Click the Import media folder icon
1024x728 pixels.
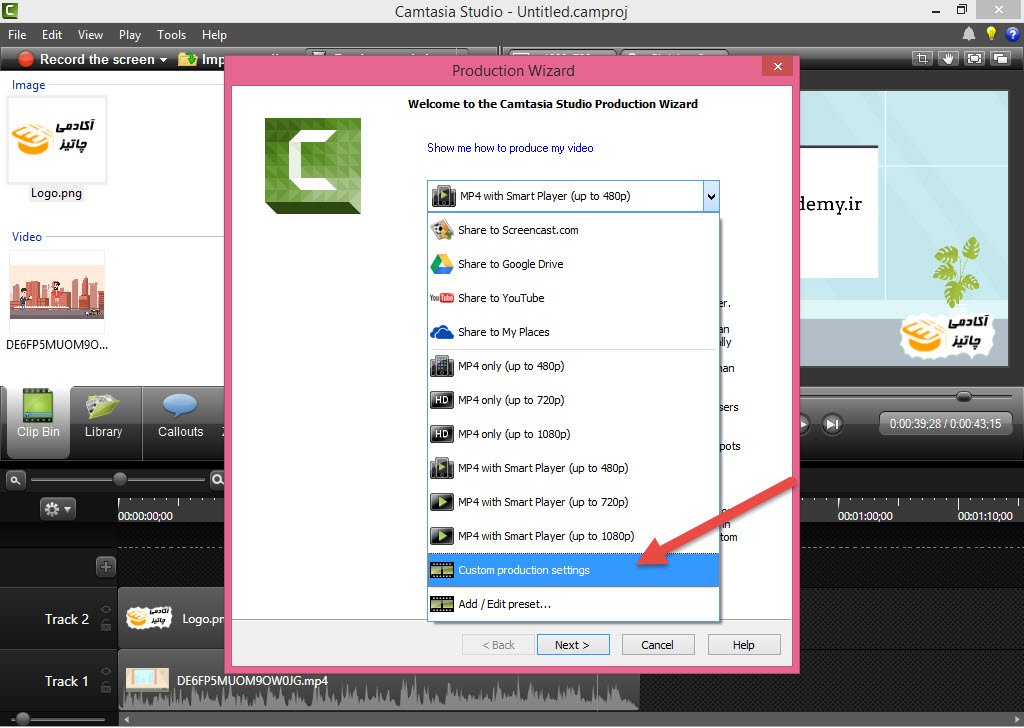pos(188,59)
